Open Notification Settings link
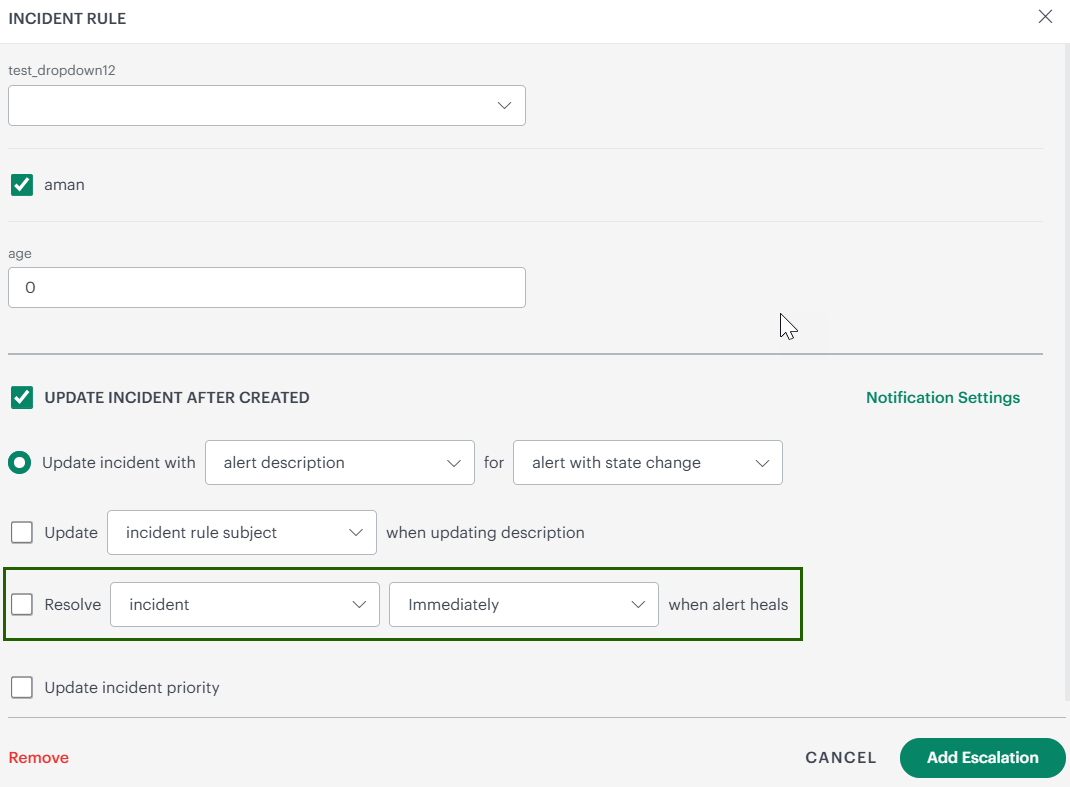This screenshot has width=1070, height=787. click(x=942, y=398)
